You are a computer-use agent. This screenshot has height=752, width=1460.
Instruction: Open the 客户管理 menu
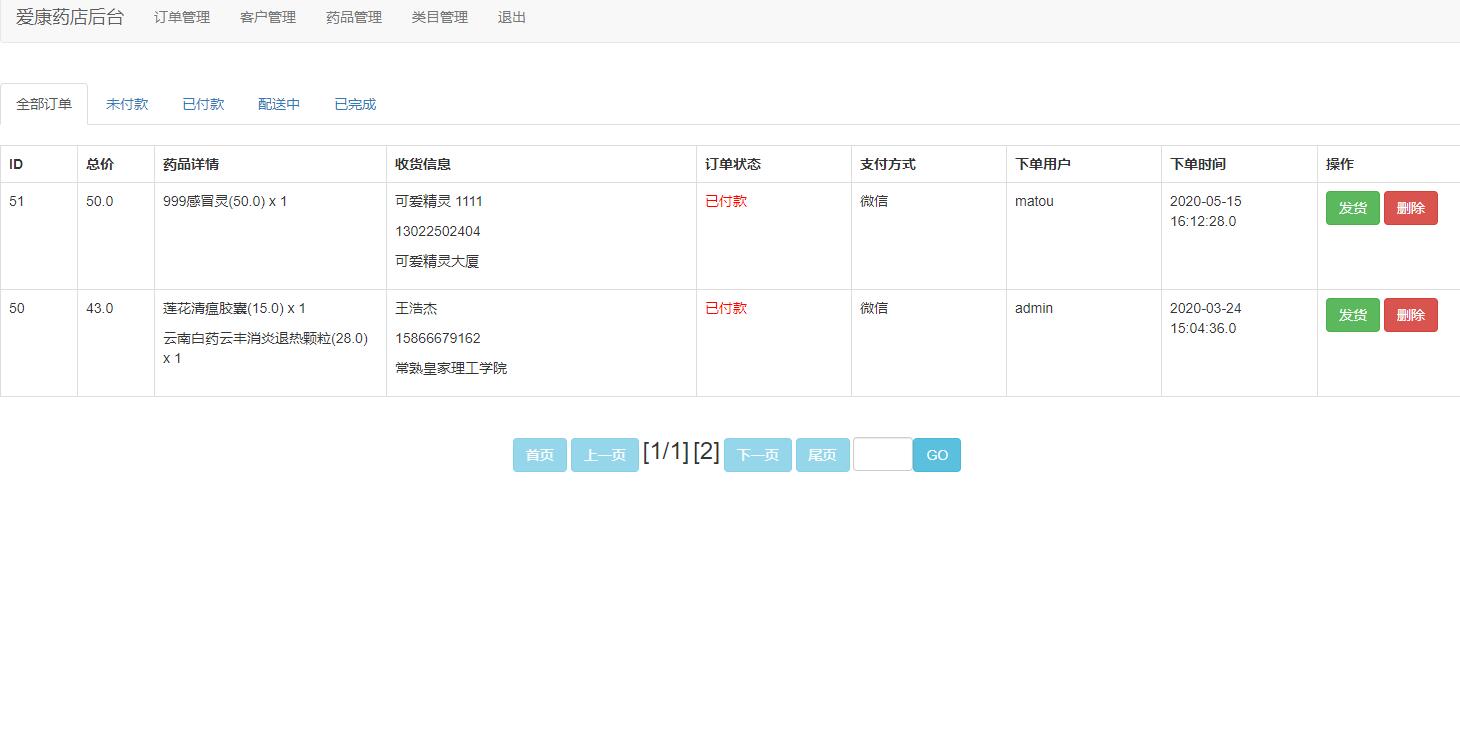point(267,17)
